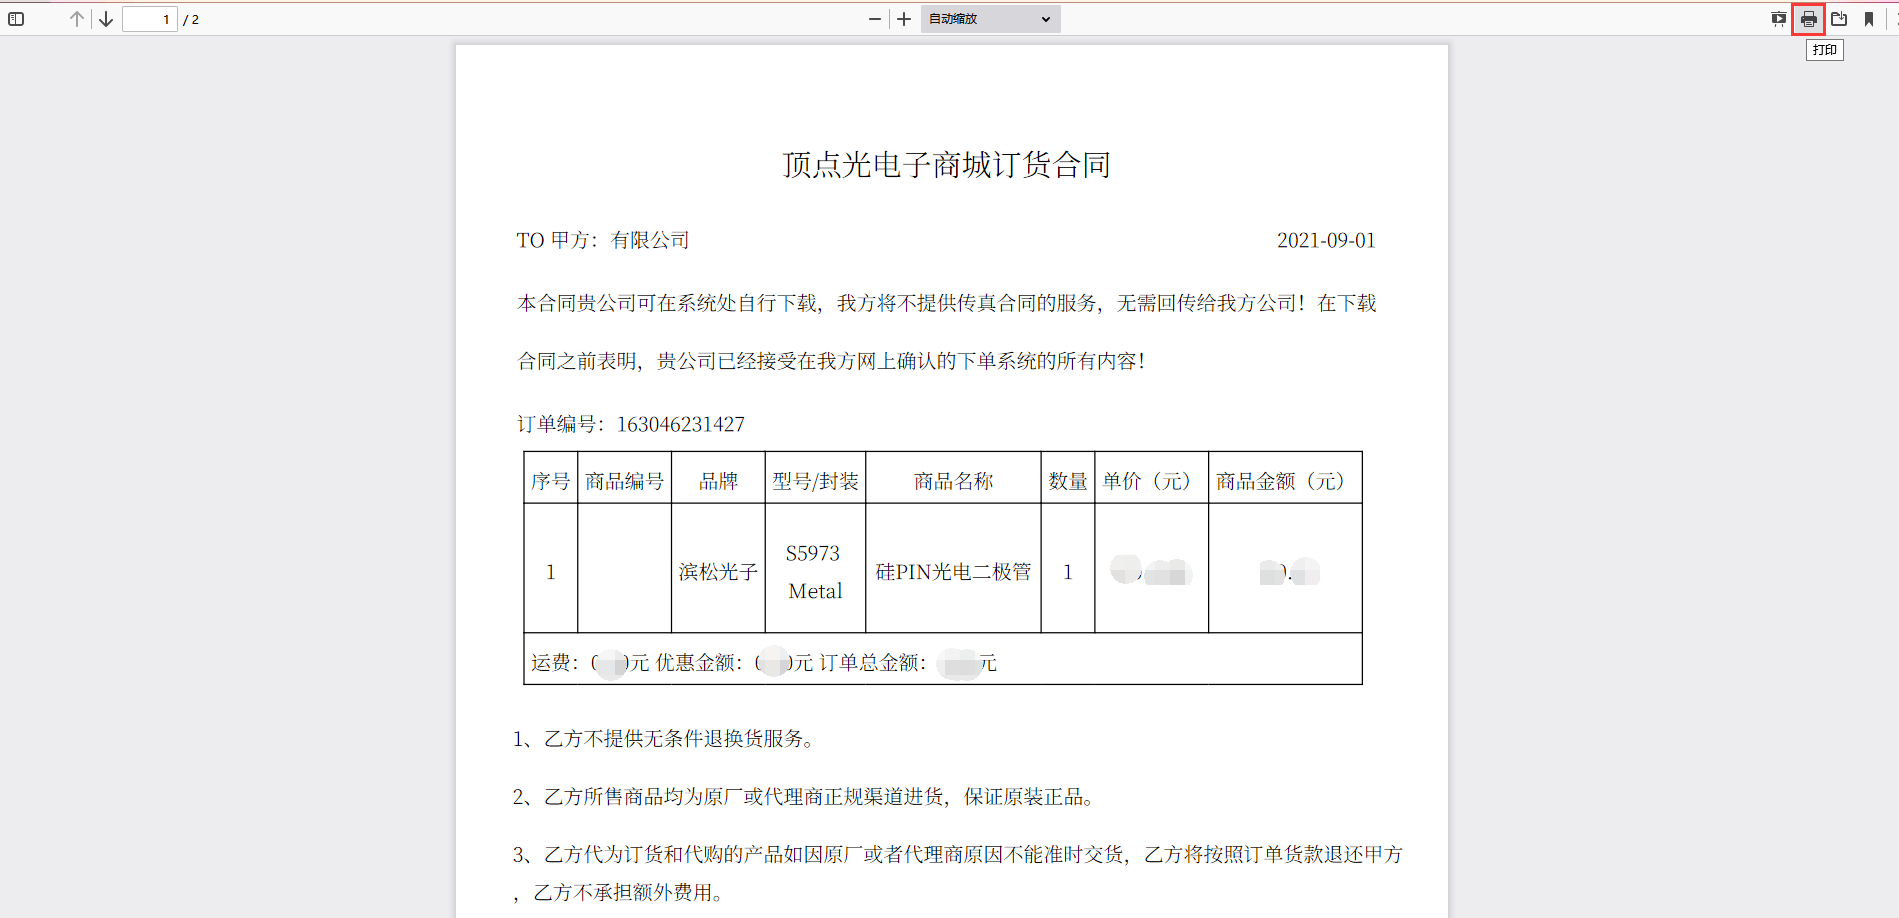Click the S5973 Metal model cell
This screenshot has height=918, width=1899.
coord(814,572)
